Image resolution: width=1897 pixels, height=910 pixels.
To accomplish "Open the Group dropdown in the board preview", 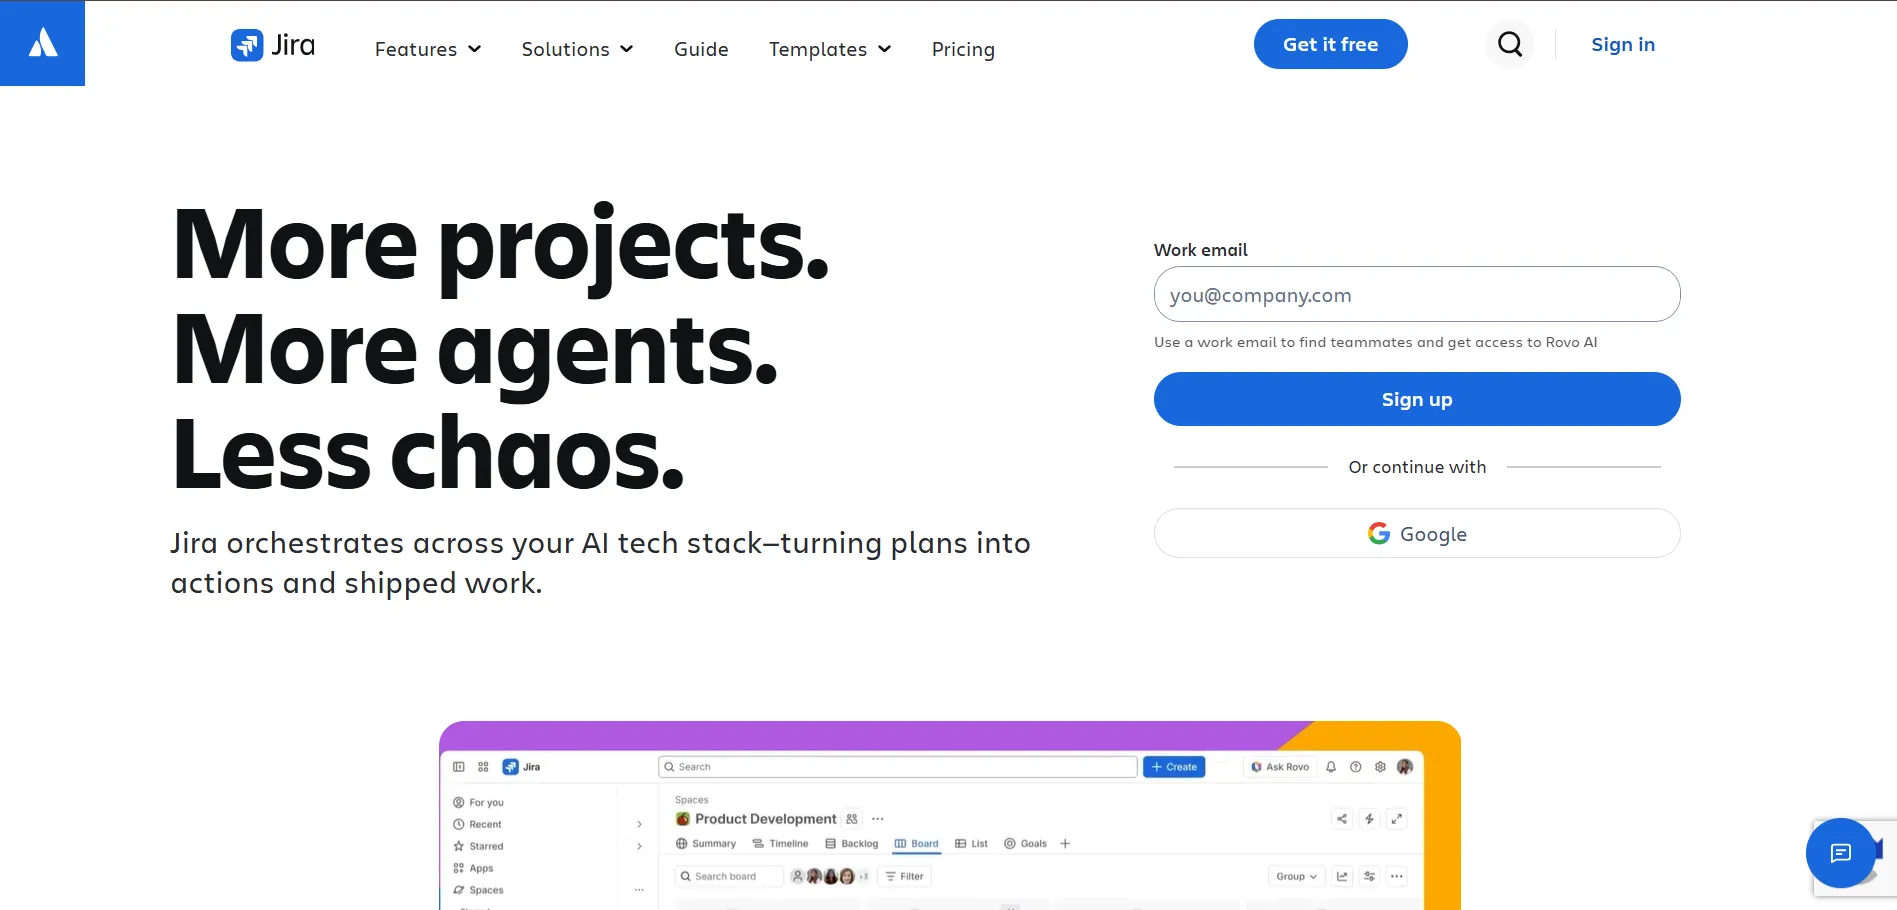I will point(1296,876).
